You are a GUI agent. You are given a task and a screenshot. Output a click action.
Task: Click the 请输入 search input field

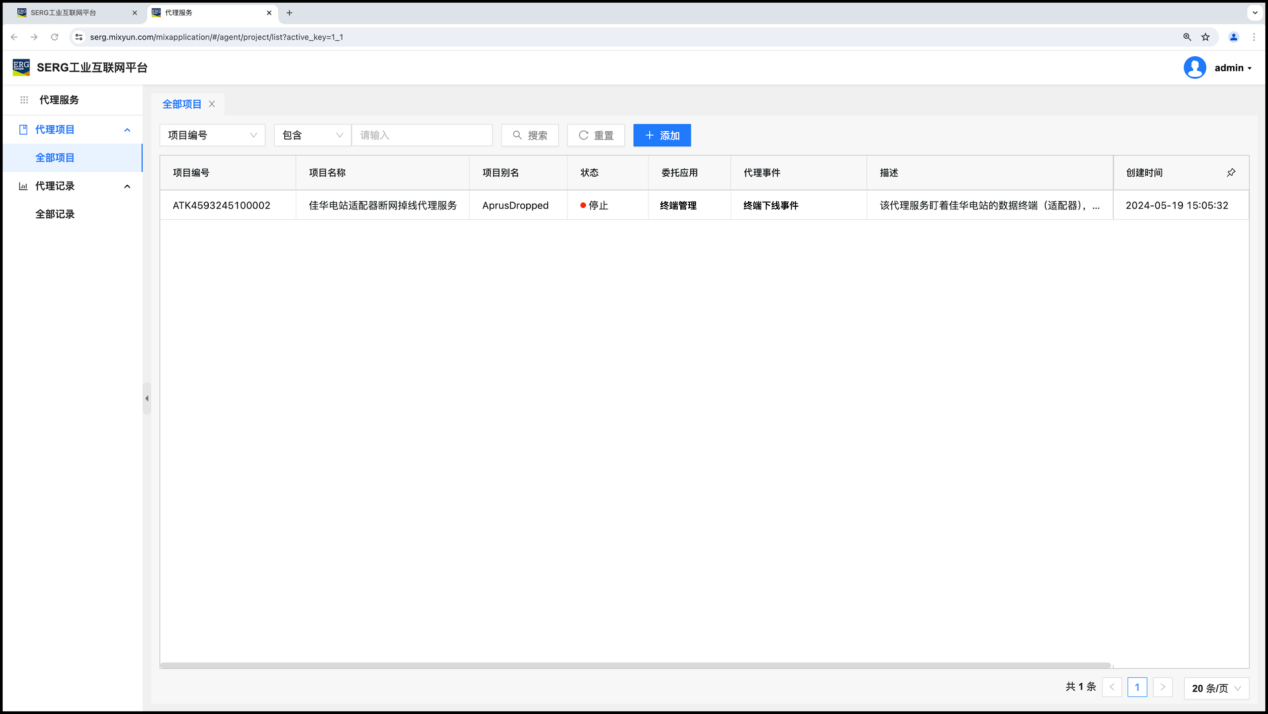tap(422, 135)
